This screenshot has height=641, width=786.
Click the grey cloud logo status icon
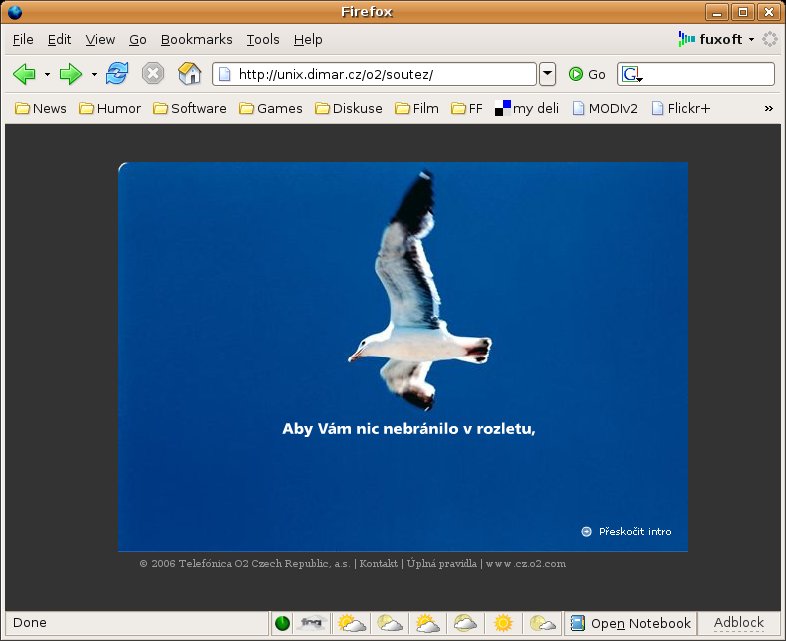(x=311, y=623)
